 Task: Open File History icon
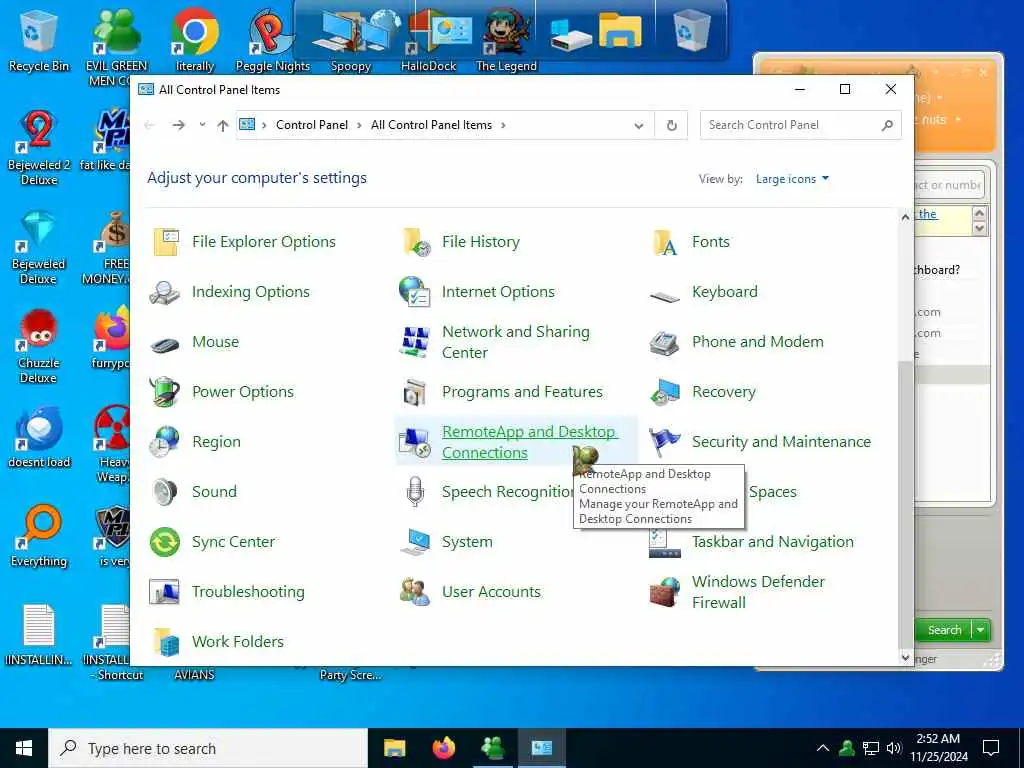pyautogui.click(x=416, y=242)
